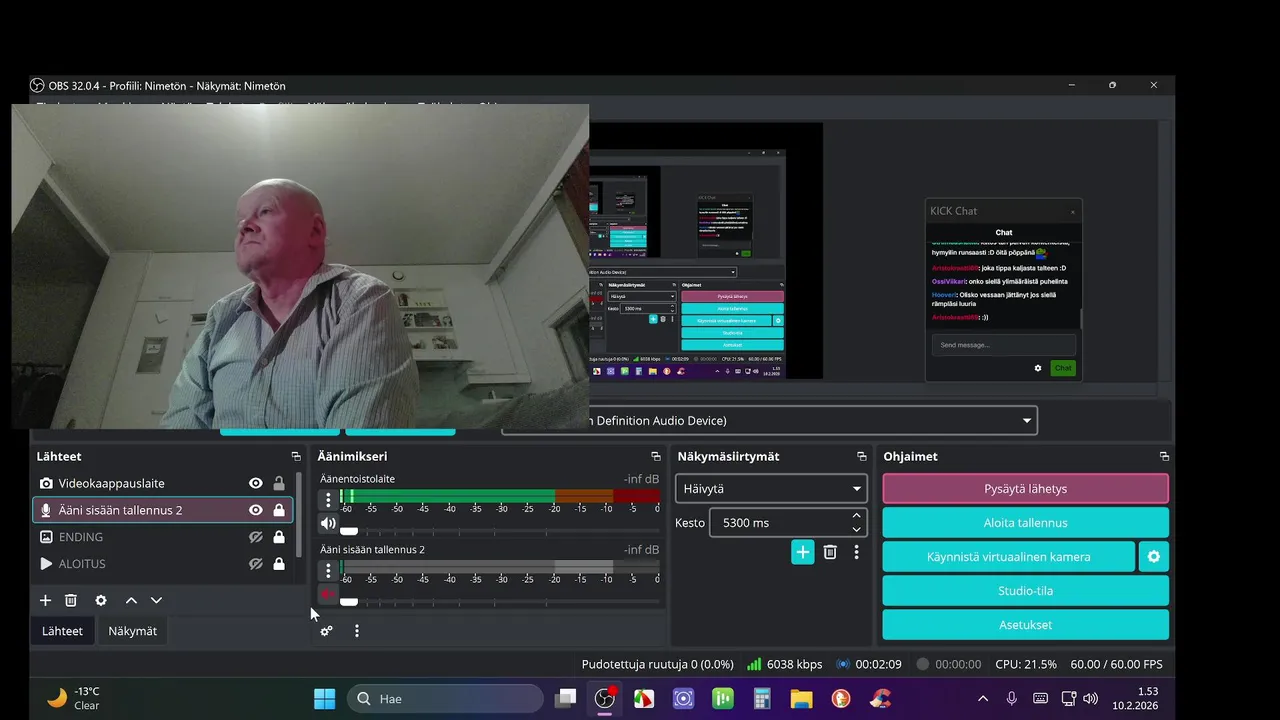Image resolution: width=1280 pixels, height=720 pixels.
Task: Open KICK Chat settings gear icon
Action: (x=1038, y=368)
